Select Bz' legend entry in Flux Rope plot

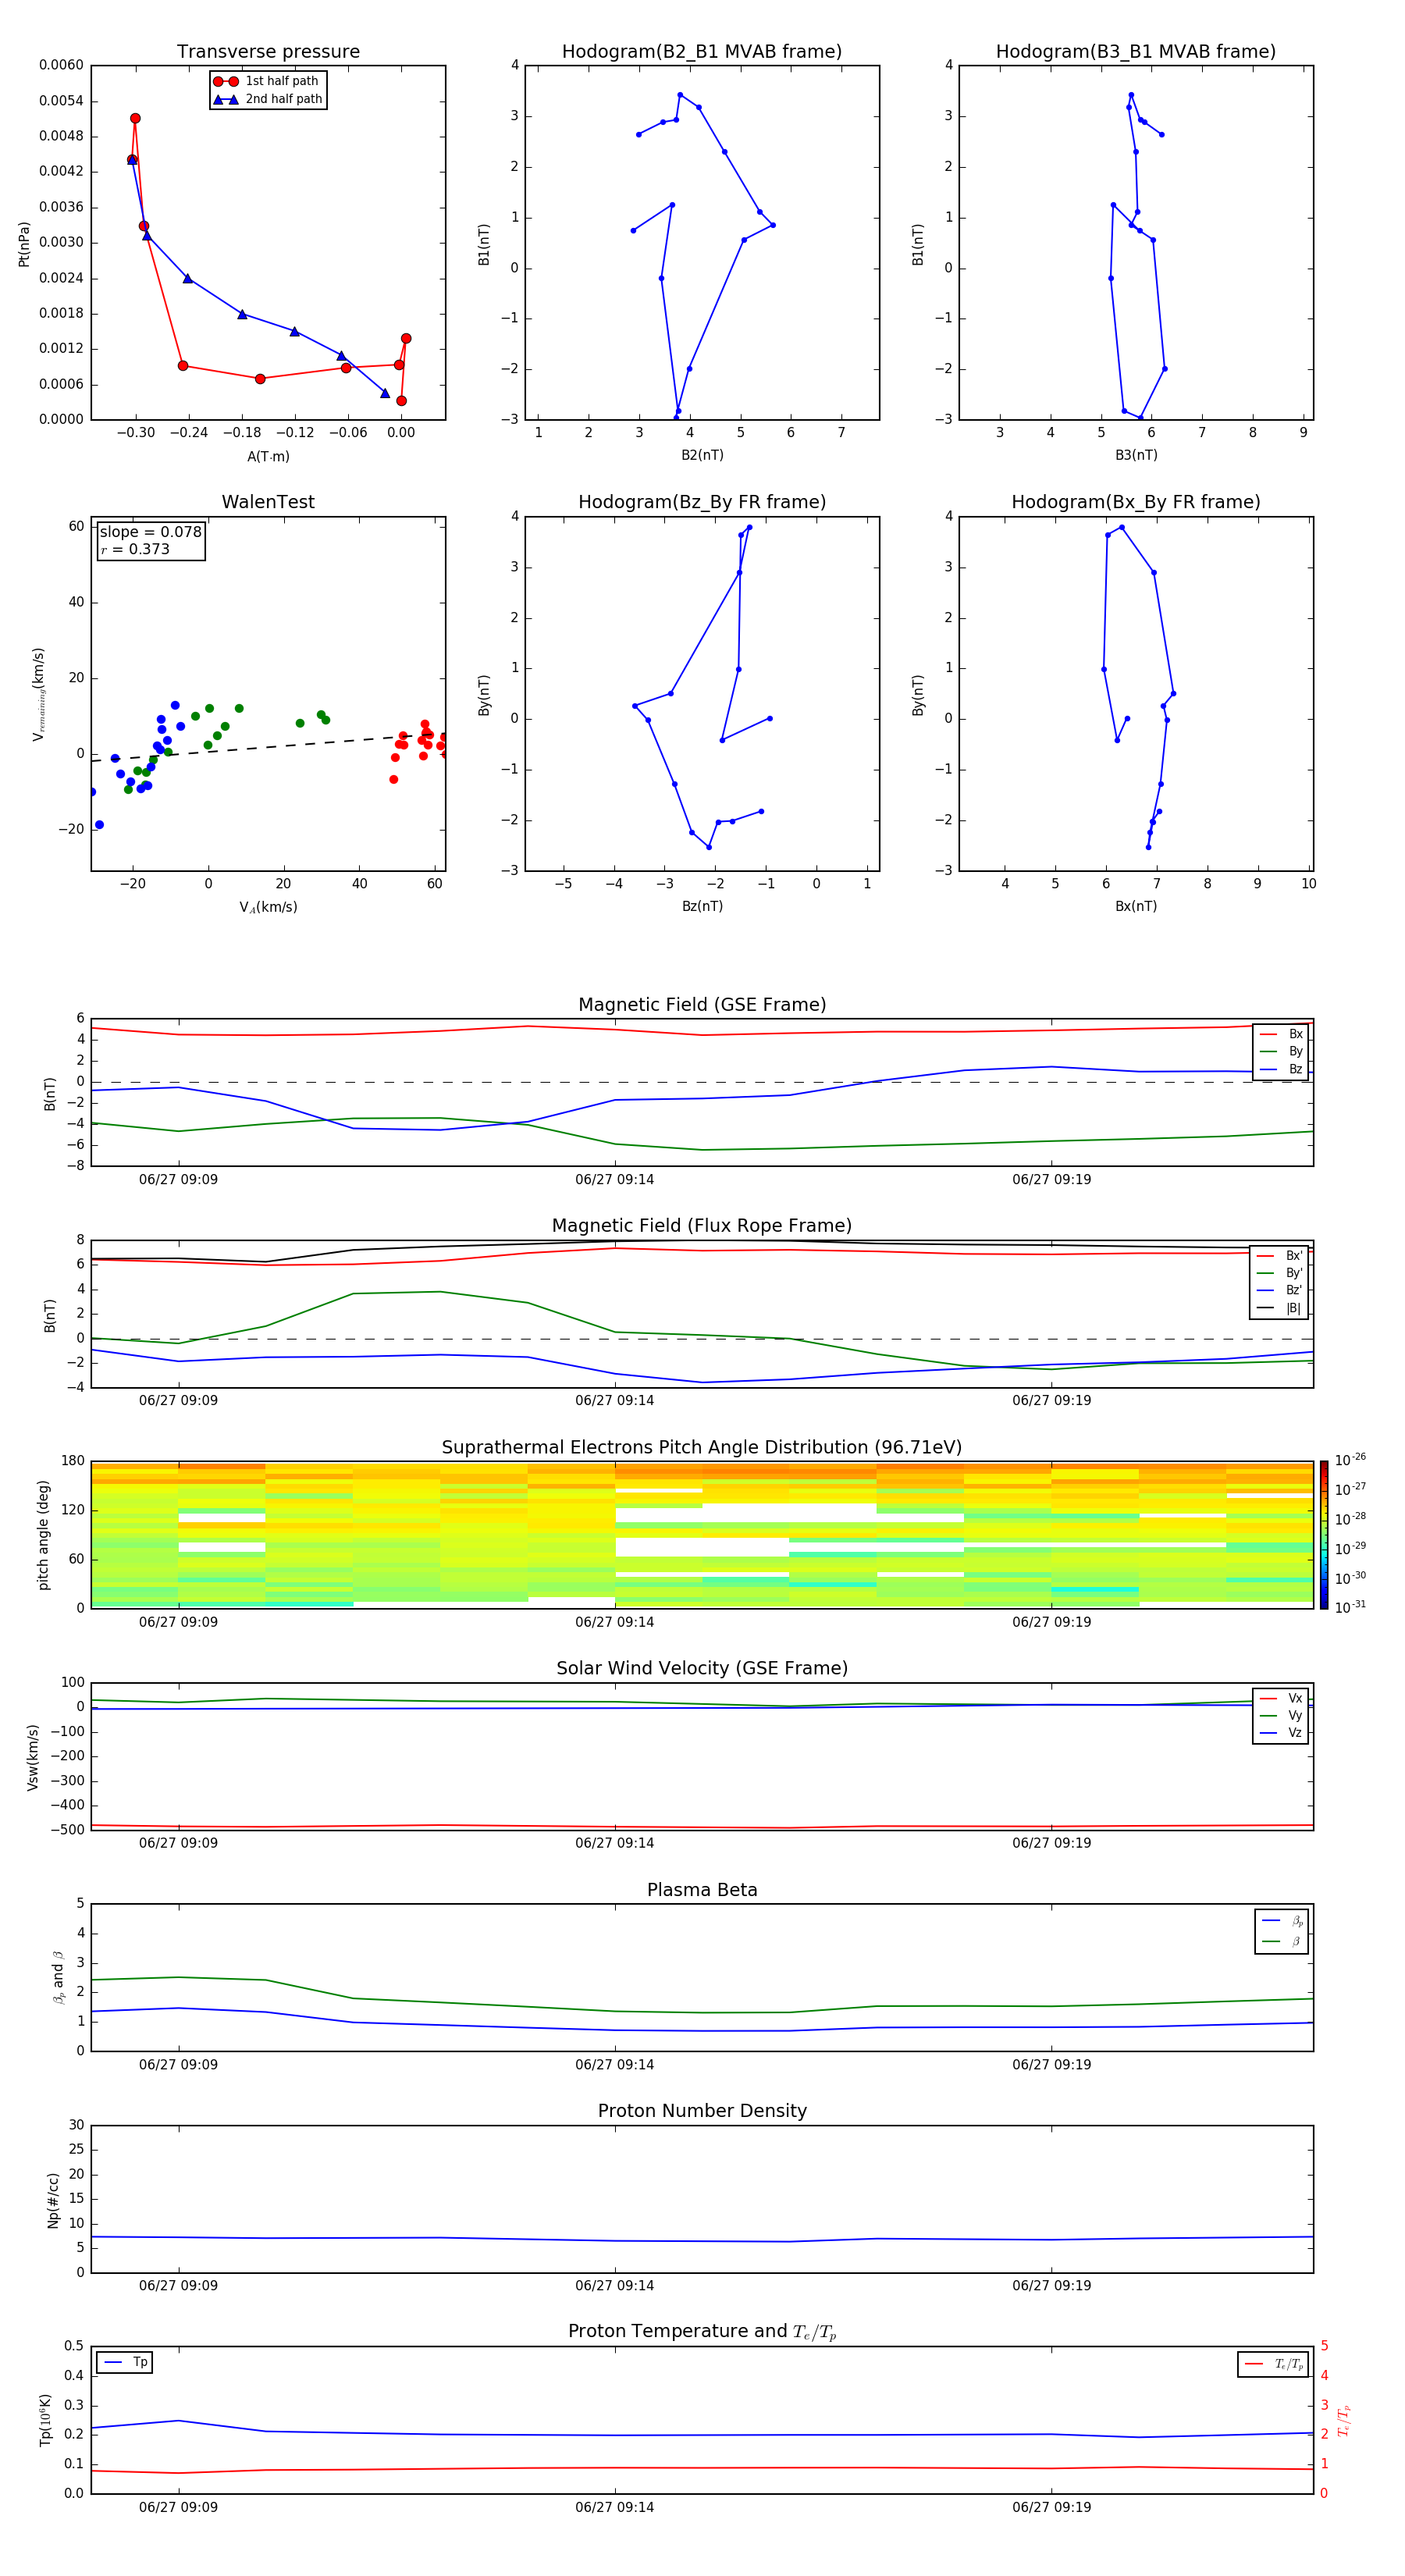(x=1280, y=1290)
